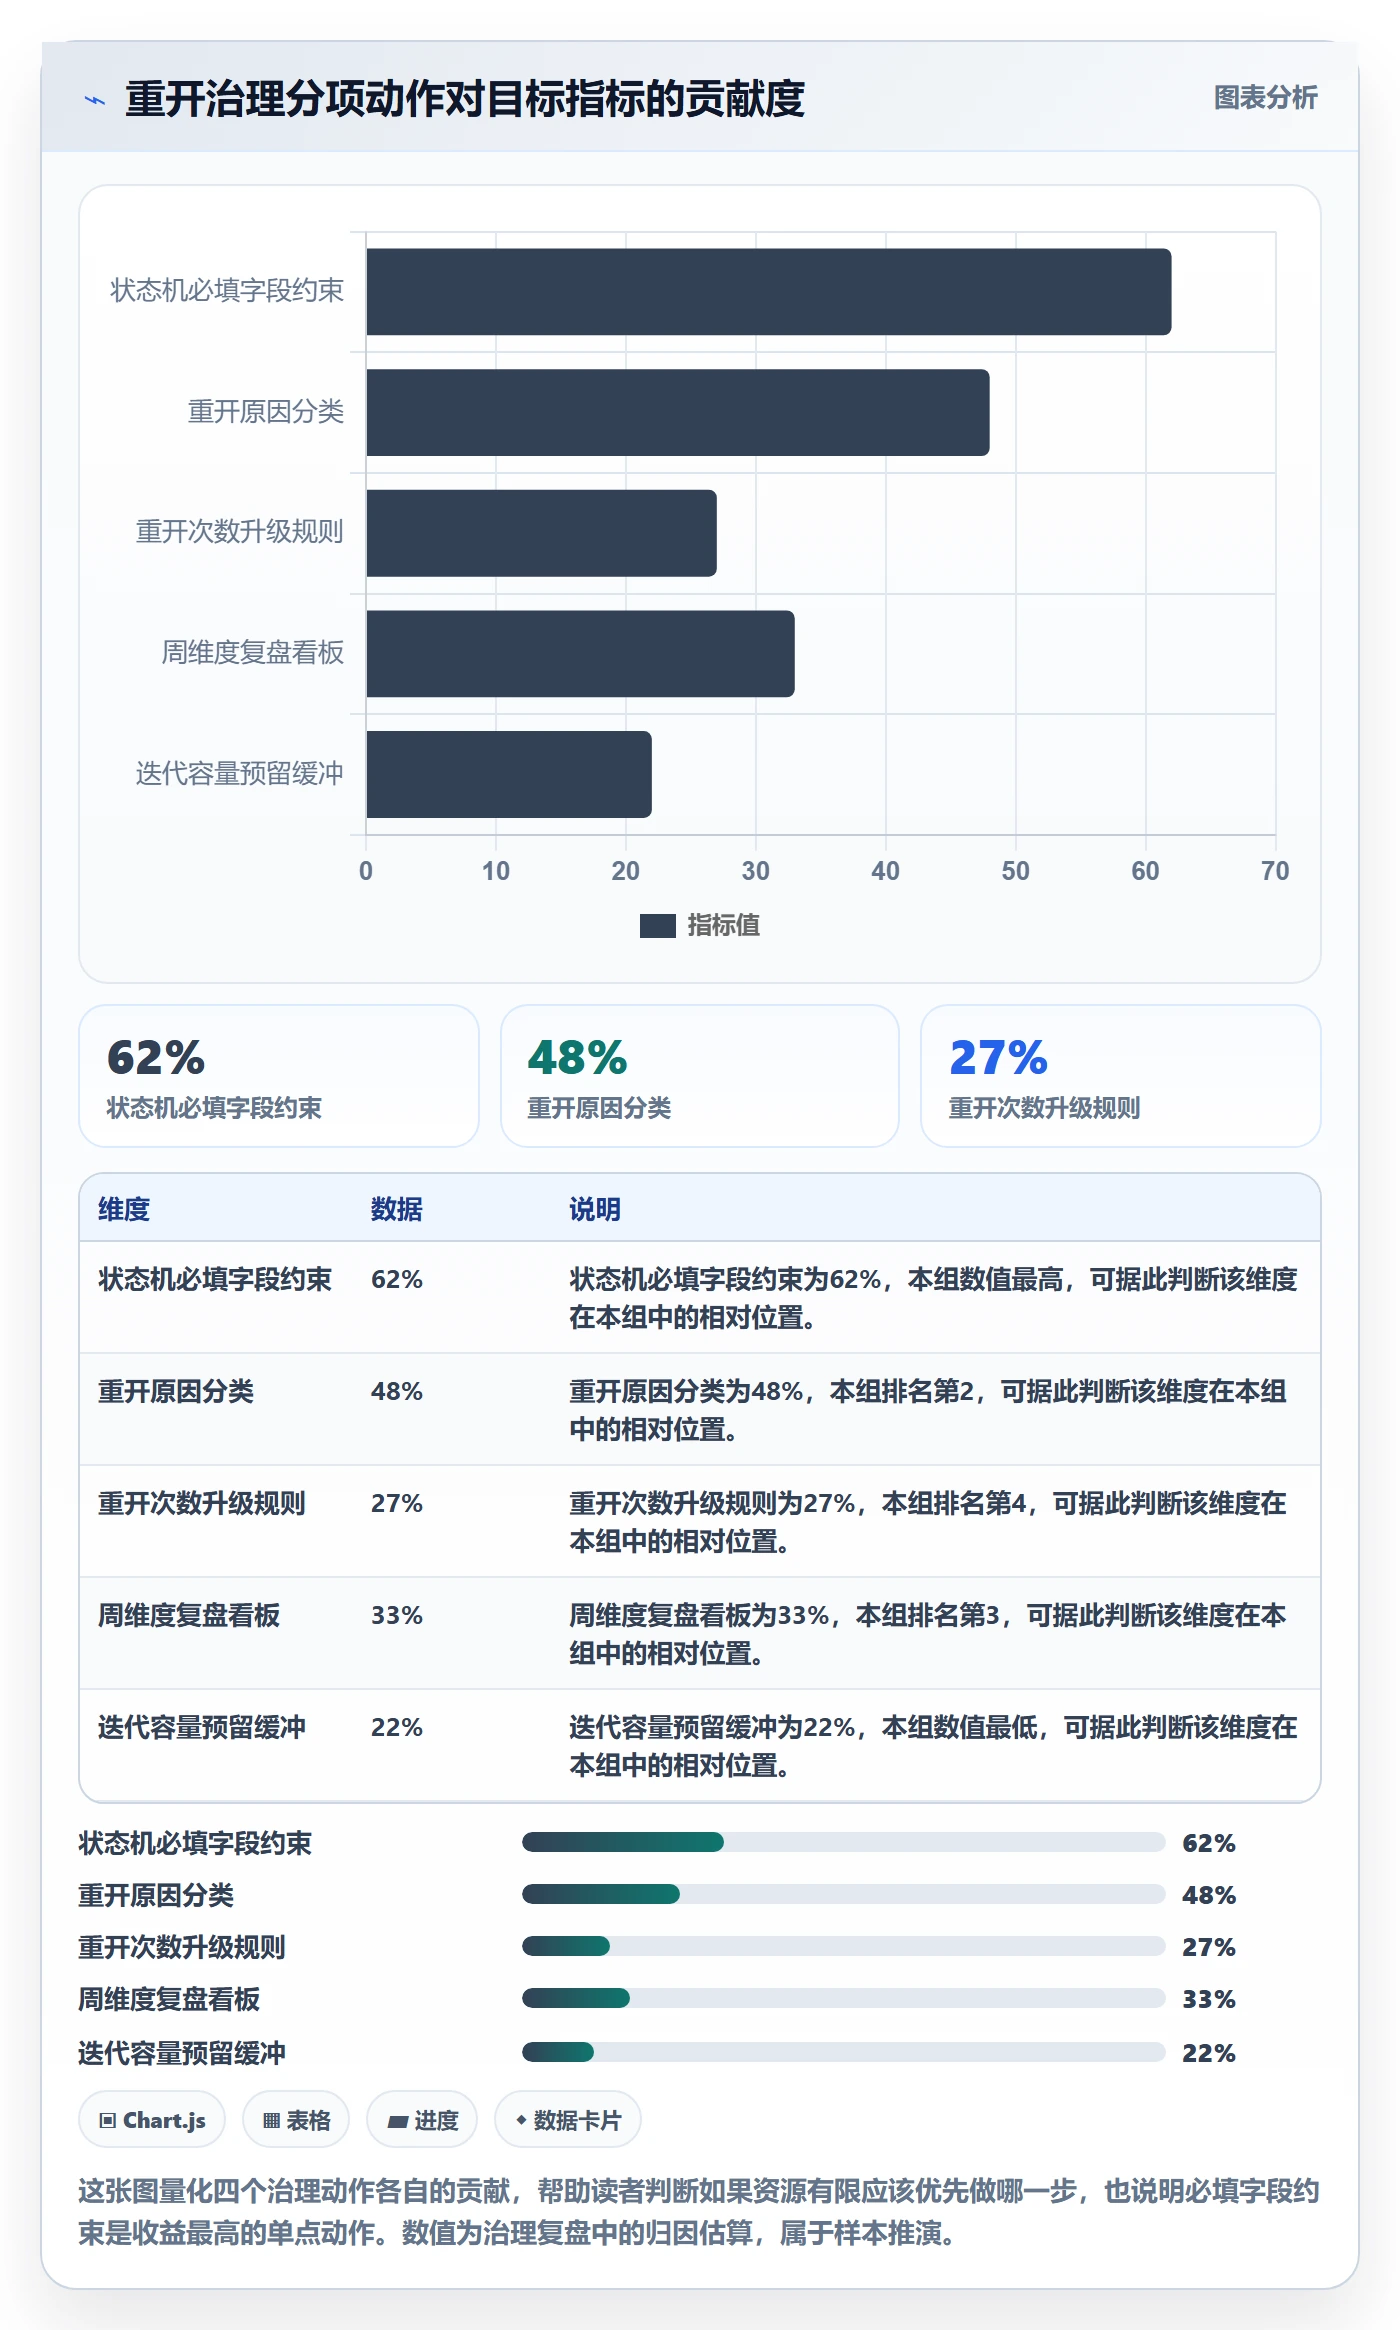Select the 状态机必填字段约束 table row name

[214, 1279]
